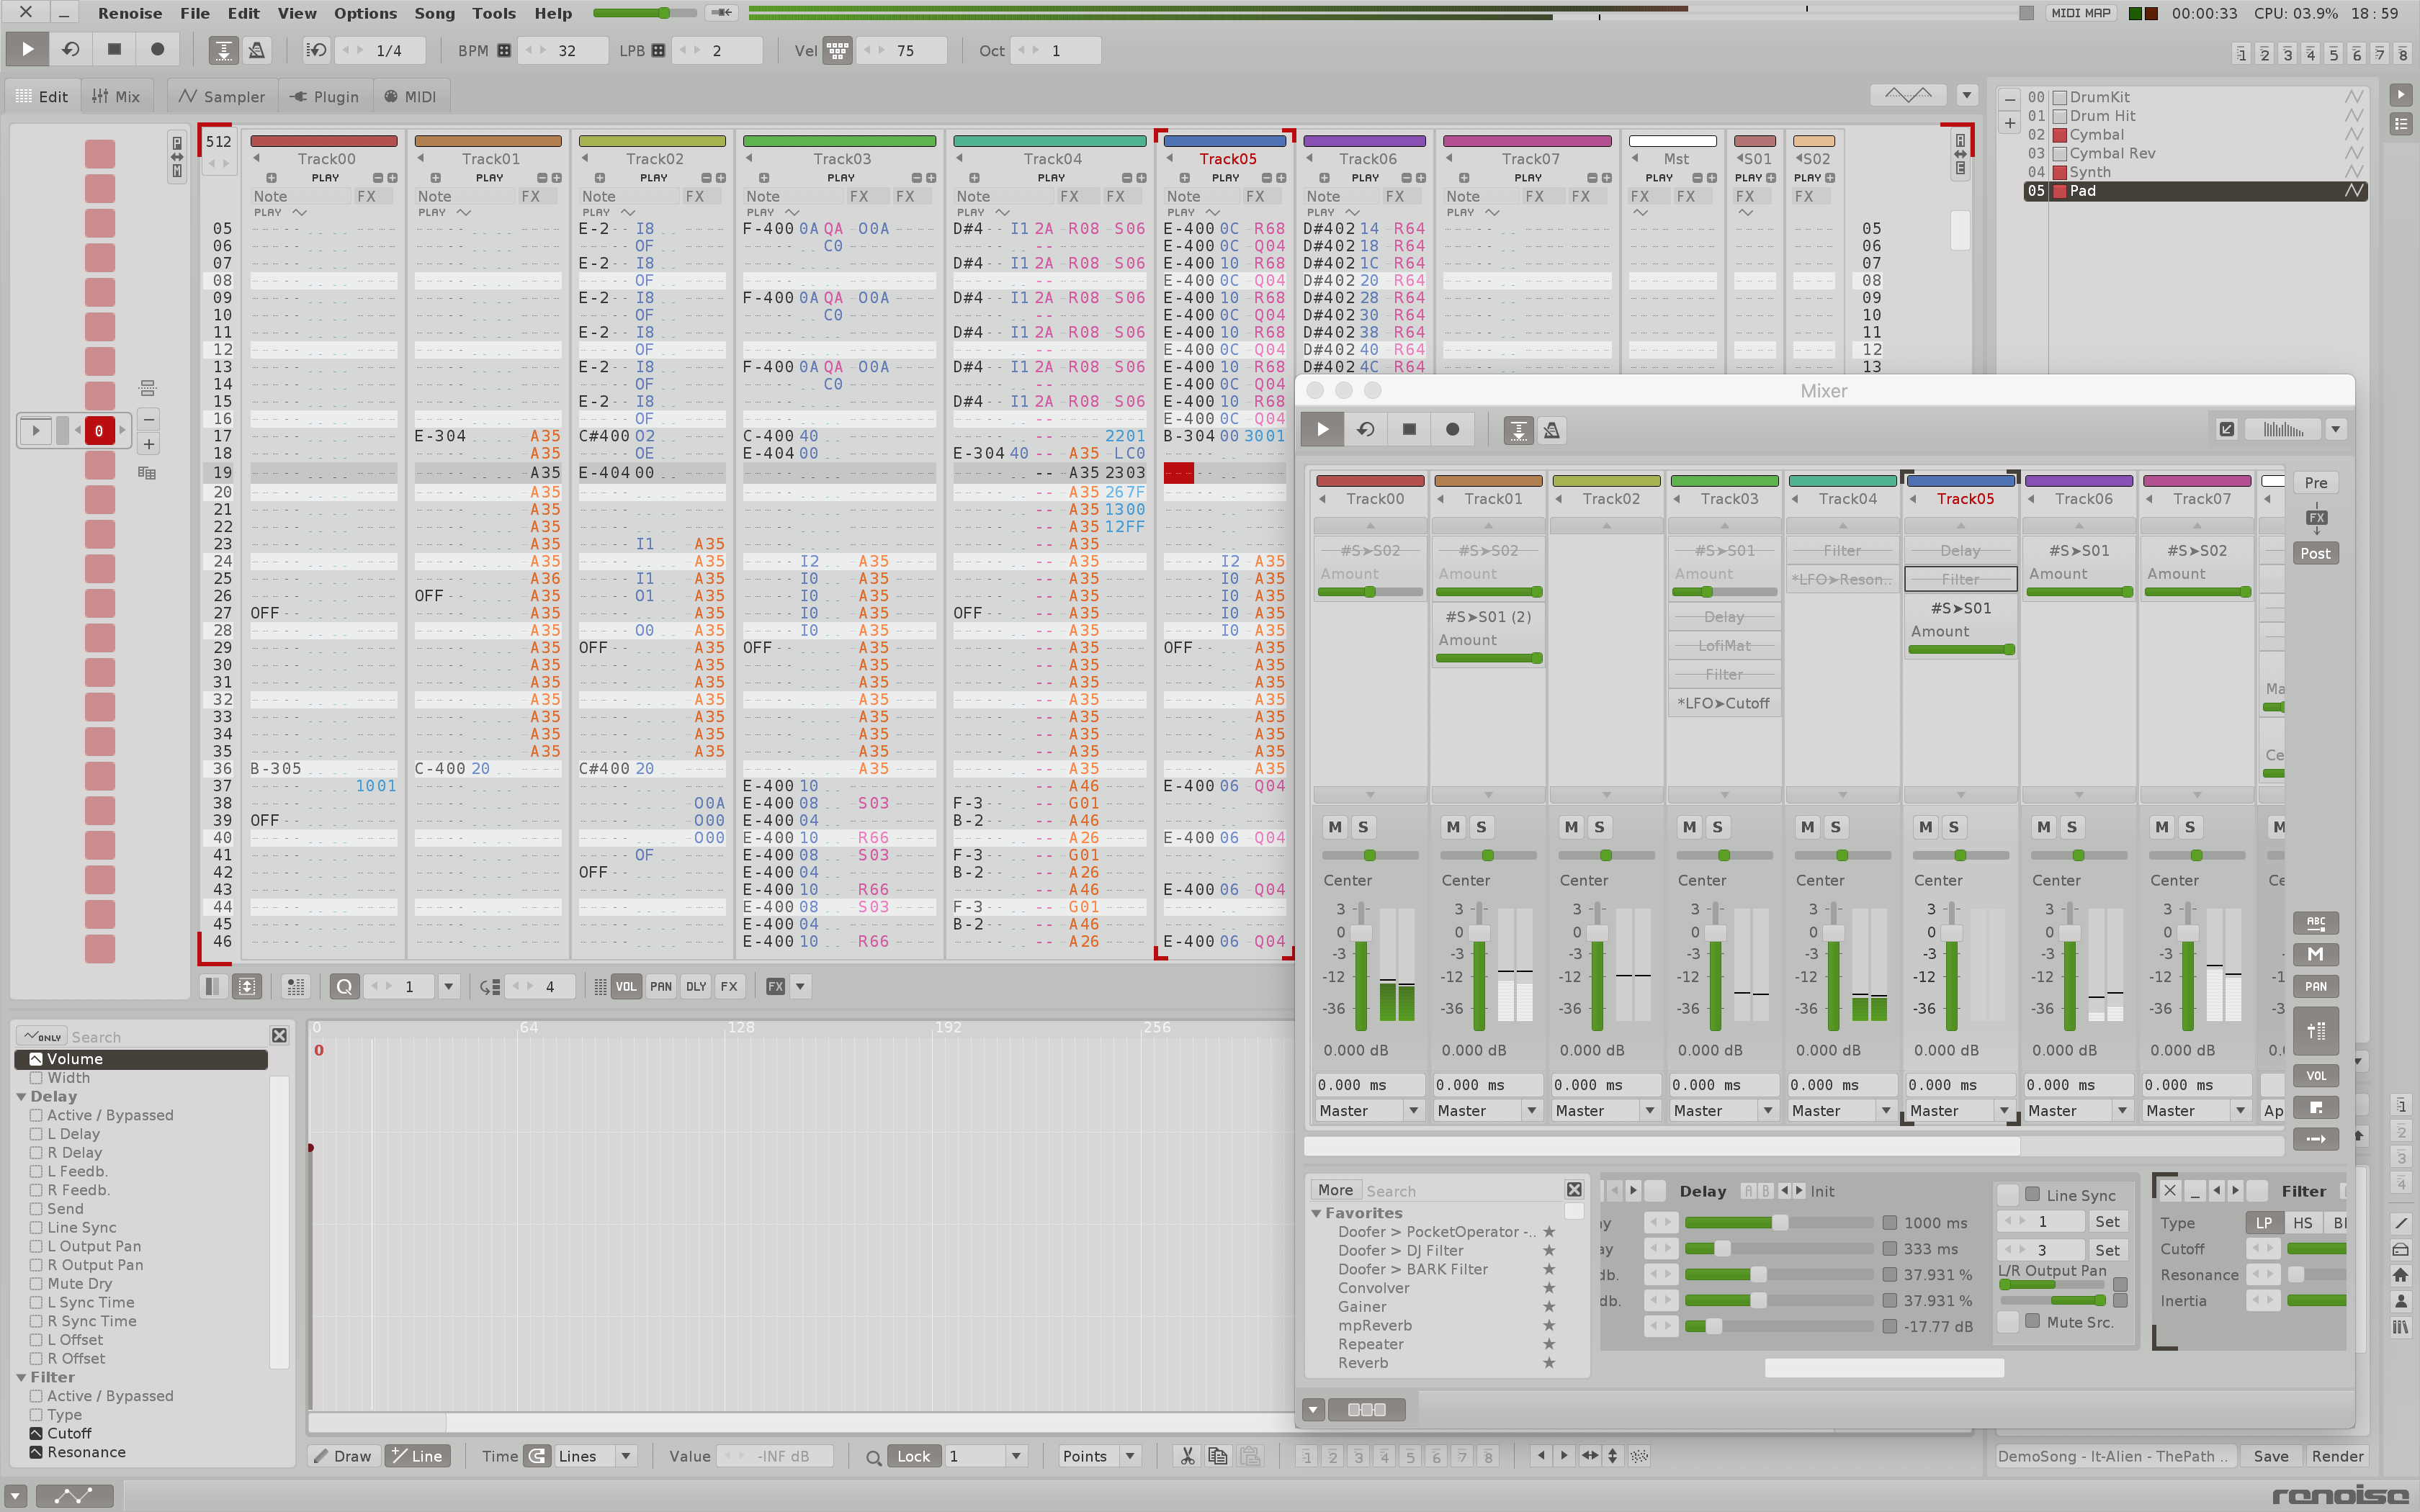Solo Track03 in the Mixer
Viewport: 2420px width, 1512px height.
coord(1717,827)
